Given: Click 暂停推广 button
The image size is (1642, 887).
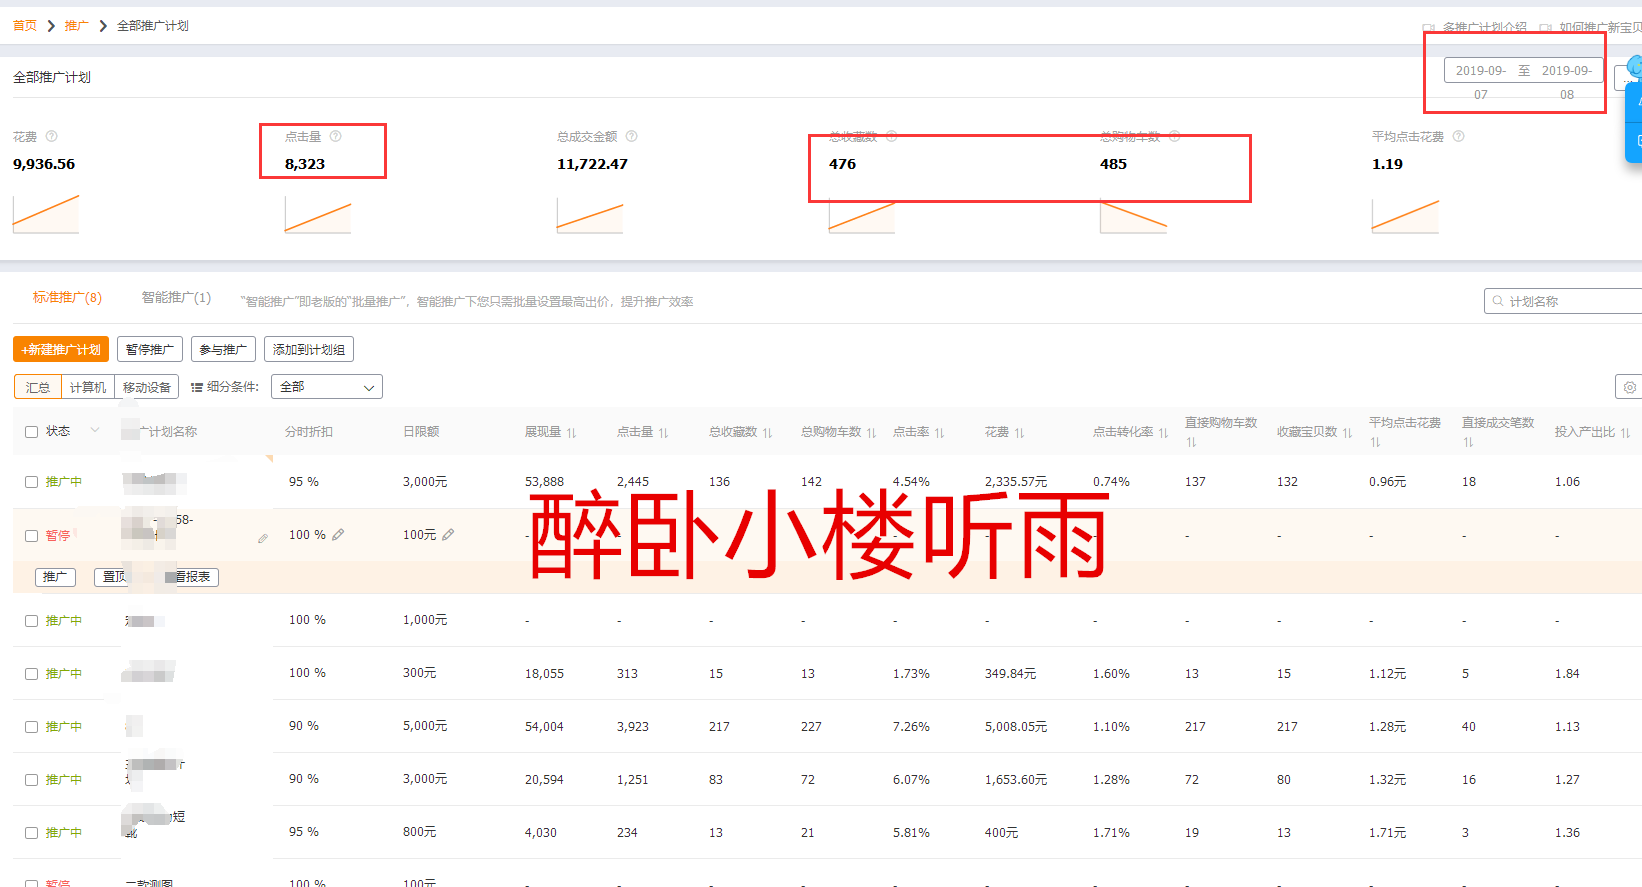Looking at the screenshot, I should 150,349.
